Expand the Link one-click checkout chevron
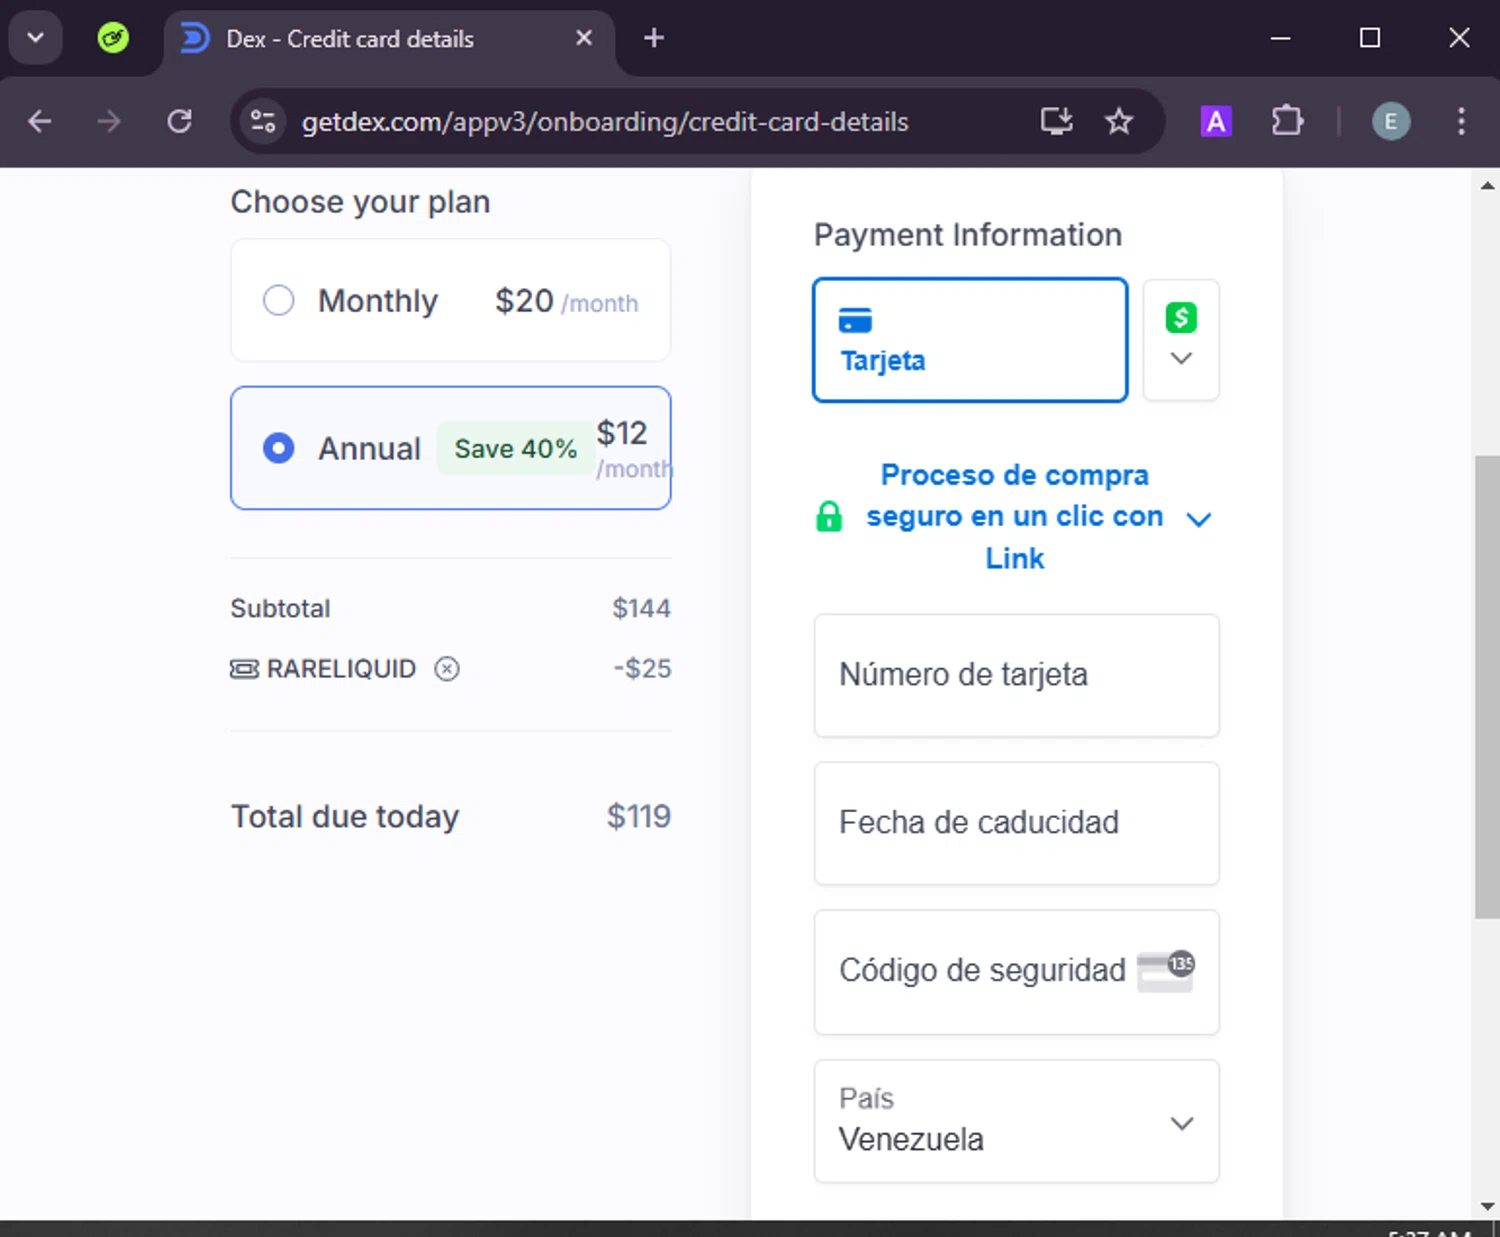Screen dimensions: 1500x1237 point(1198,519)
